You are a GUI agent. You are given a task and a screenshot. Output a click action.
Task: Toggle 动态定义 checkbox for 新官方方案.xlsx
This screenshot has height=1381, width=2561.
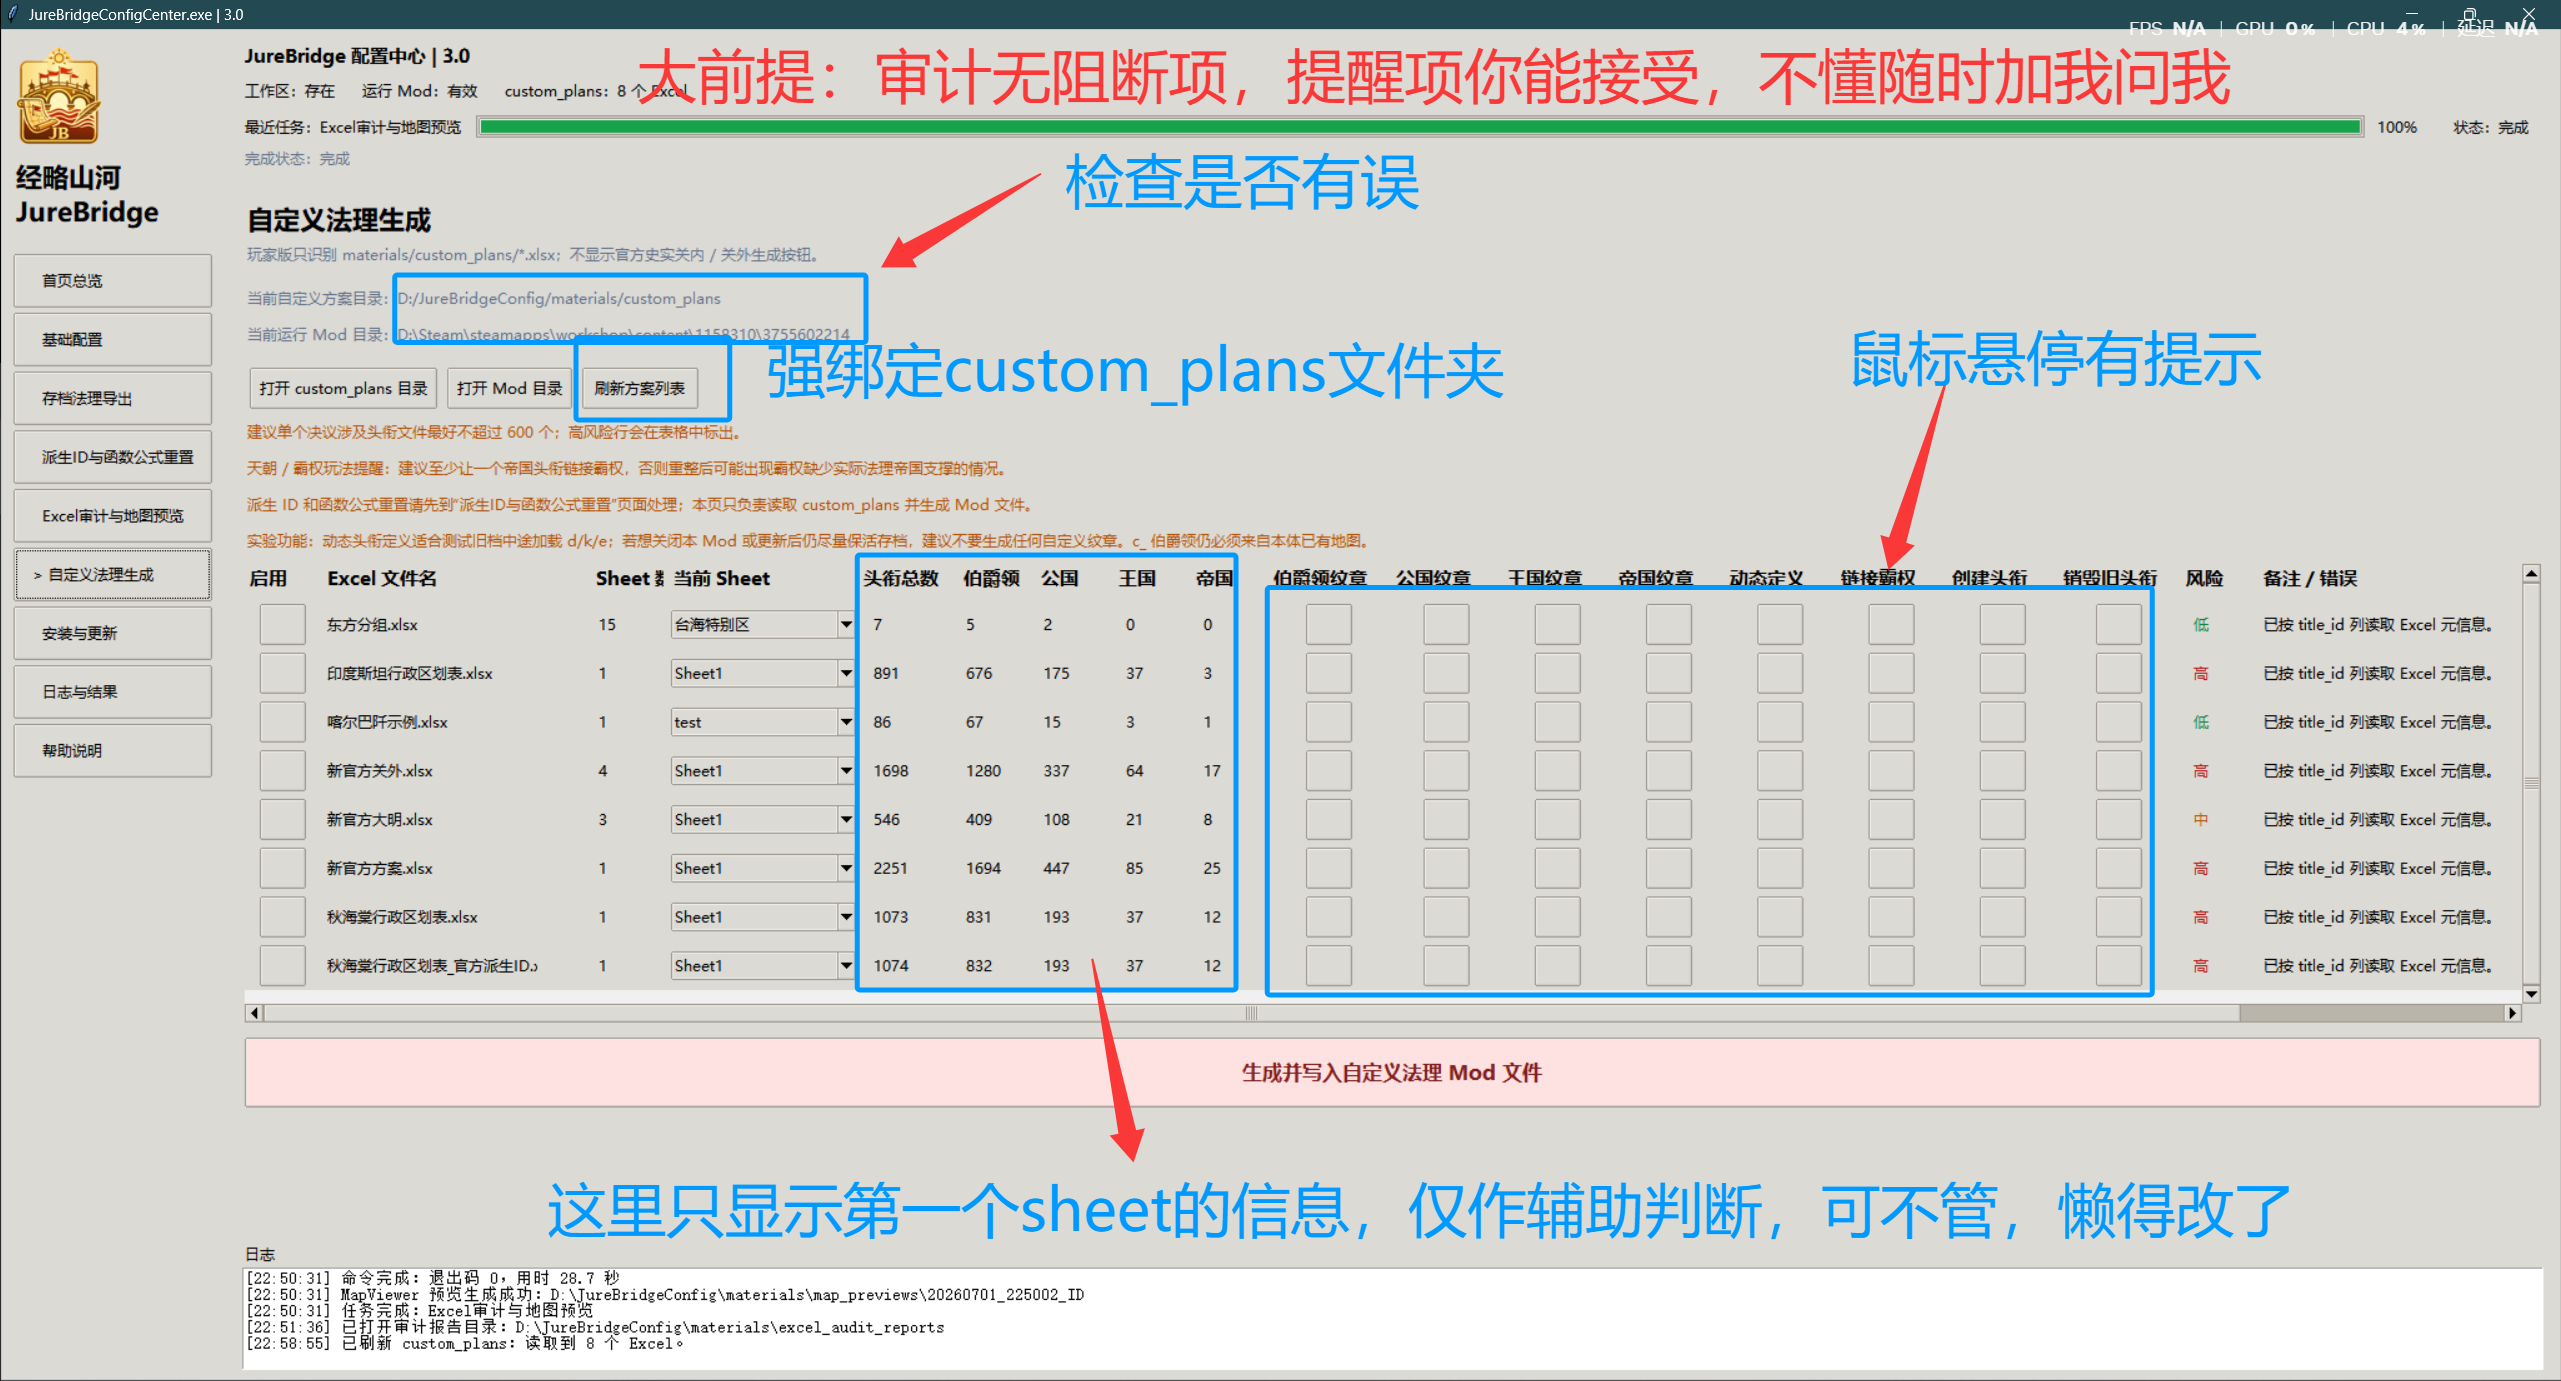click(x=1780, y=869)
